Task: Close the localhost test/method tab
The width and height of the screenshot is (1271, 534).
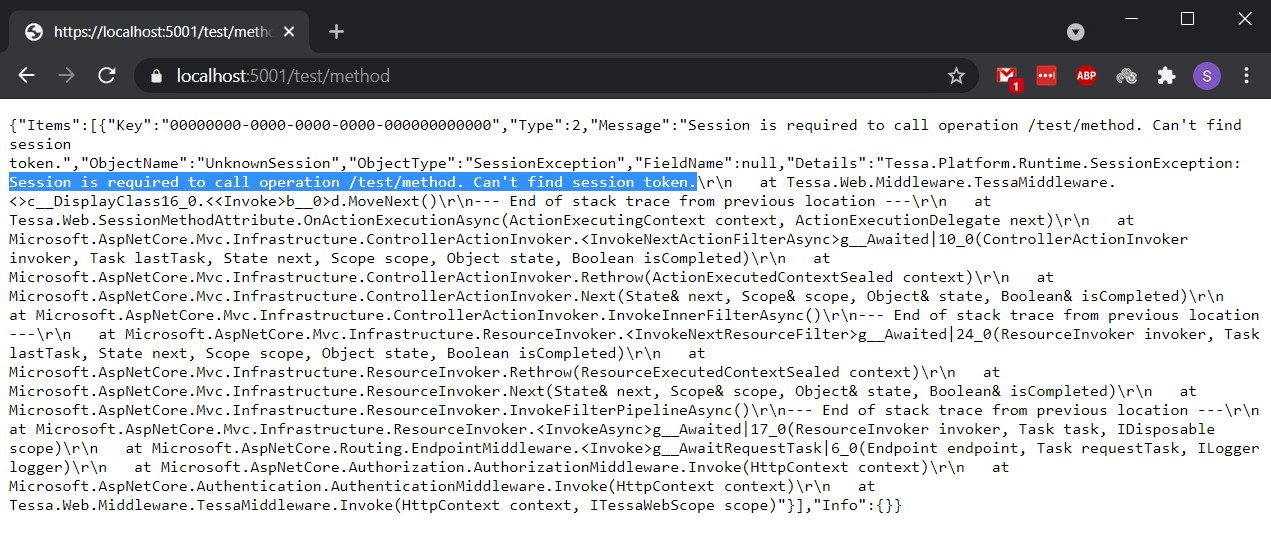Action: pyautogui.click(x=289, y=32)
